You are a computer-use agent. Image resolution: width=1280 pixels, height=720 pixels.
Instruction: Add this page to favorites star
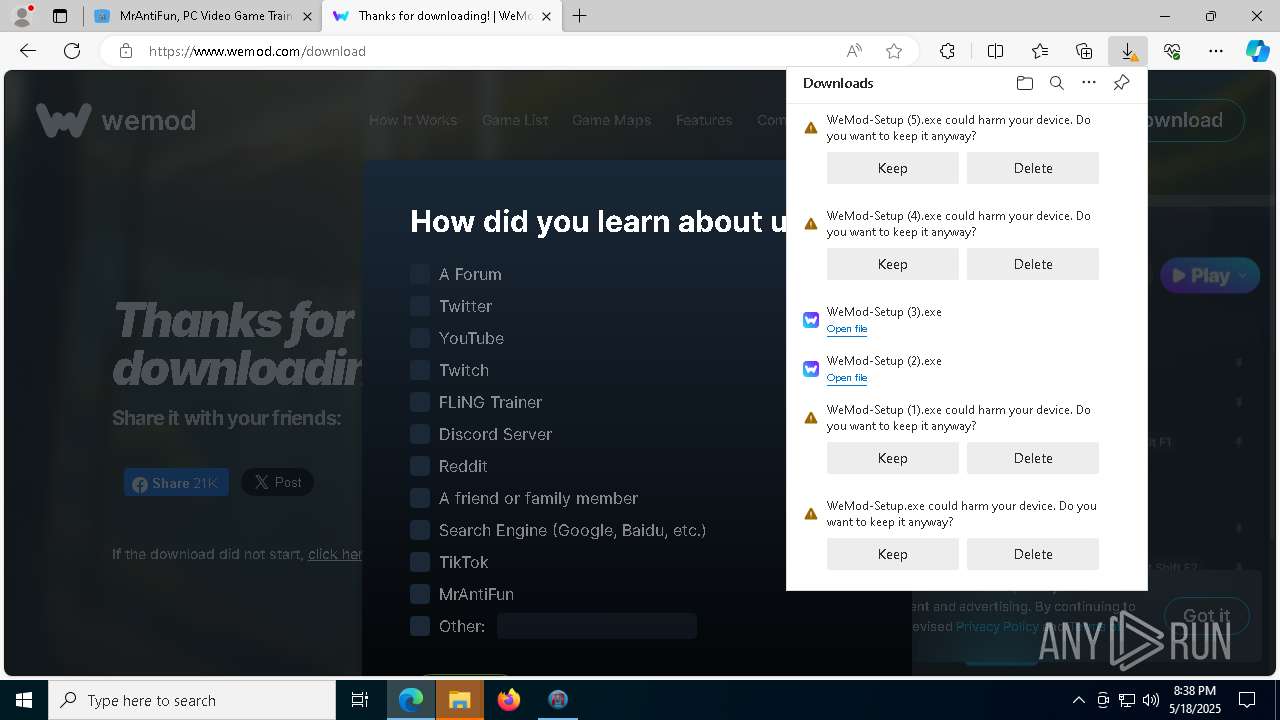click(894, 51)
